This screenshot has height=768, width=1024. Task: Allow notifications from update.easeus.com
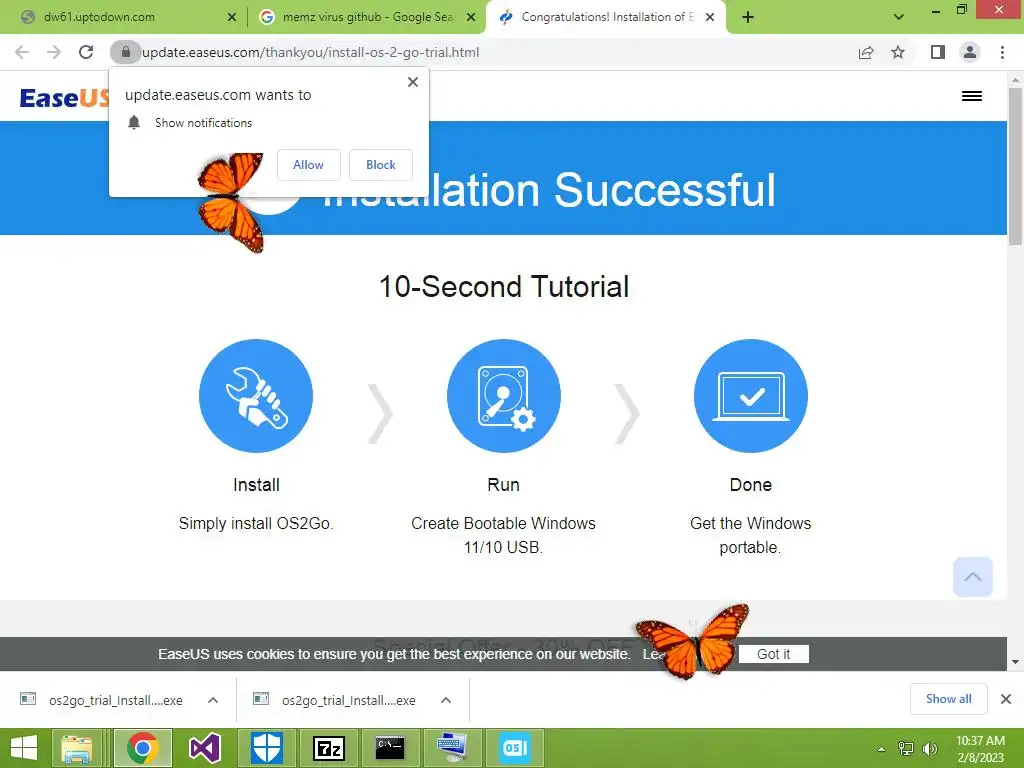coord(308,165)
